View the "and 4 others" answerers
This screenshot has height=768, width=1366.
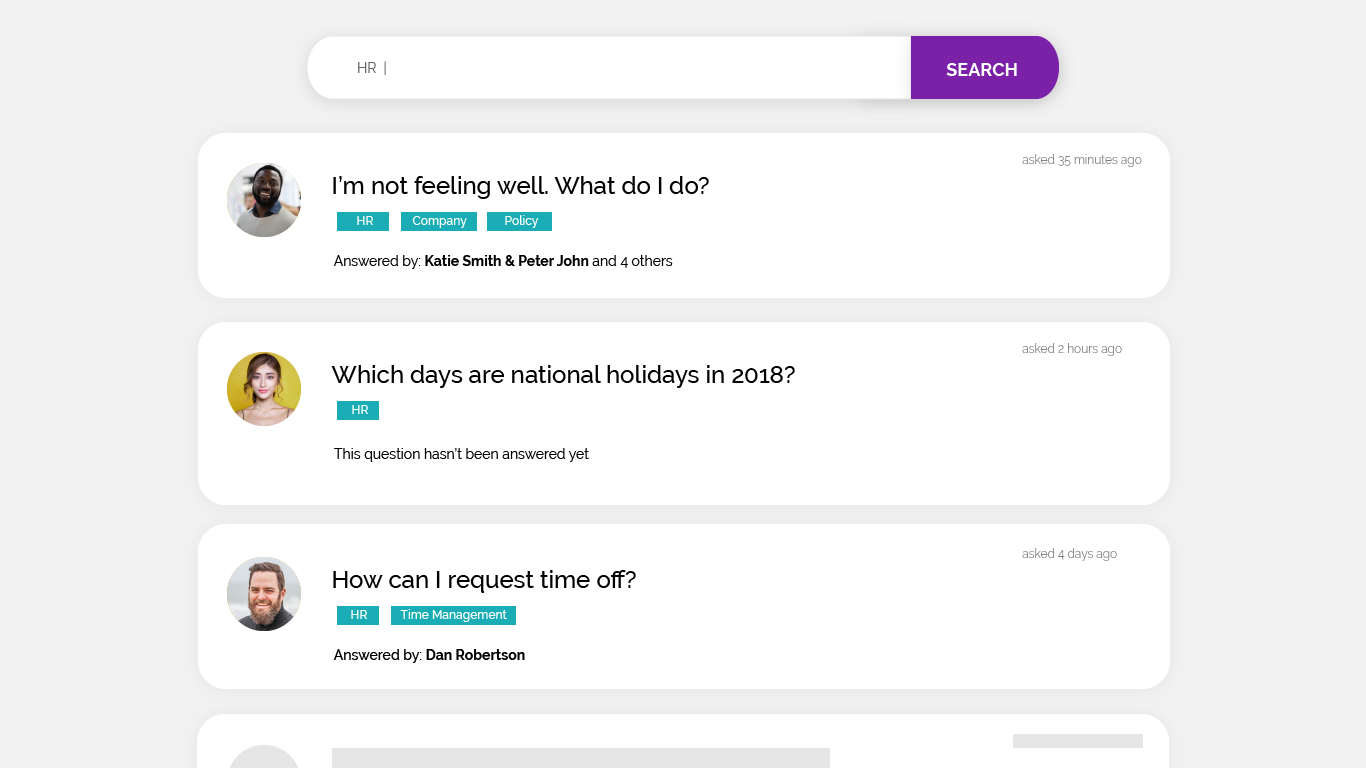coord(632,261)
